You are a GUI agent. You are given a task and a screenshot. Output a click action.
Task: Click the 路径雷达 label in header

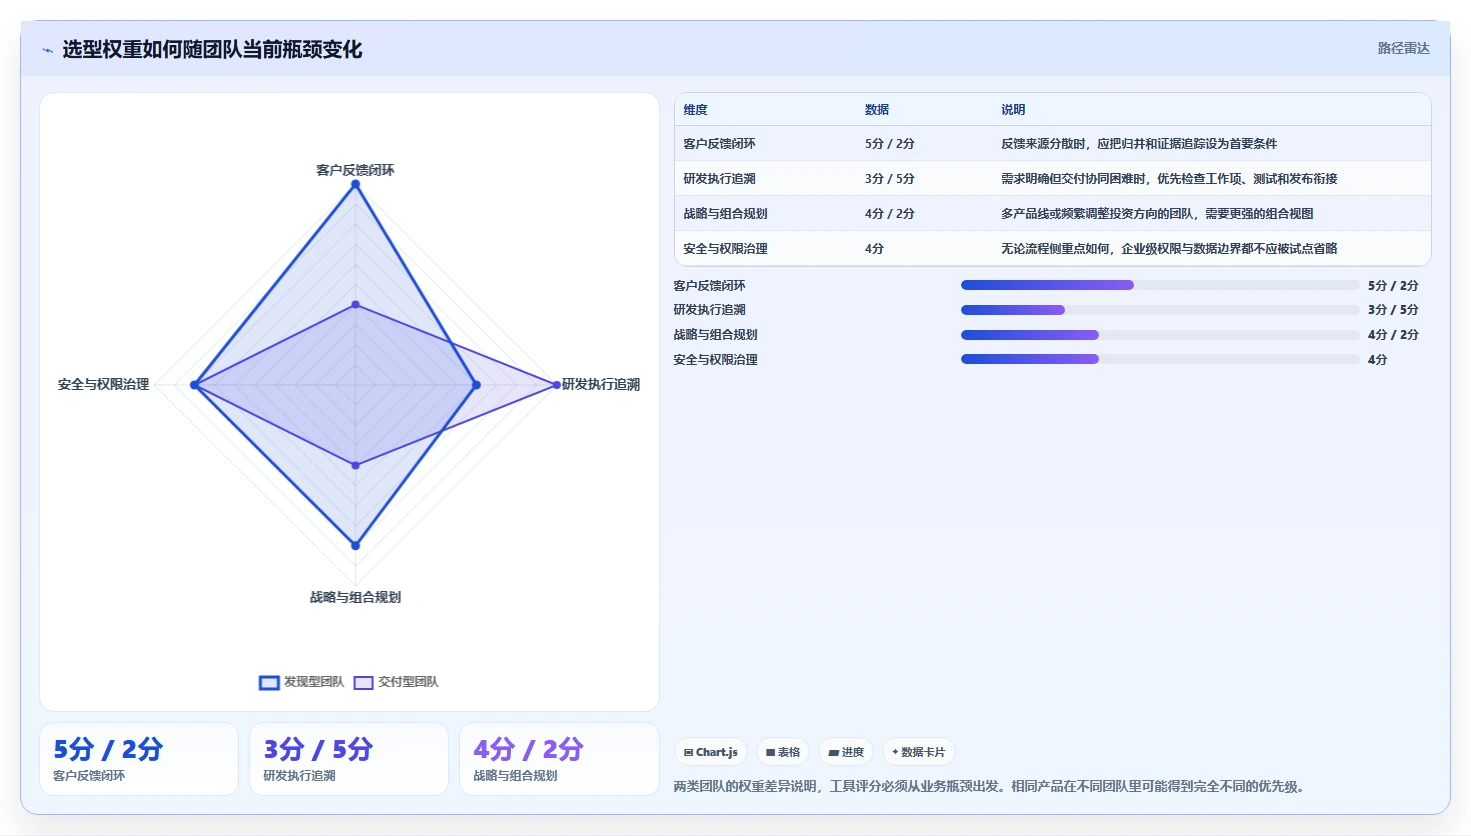coord(1404,48)
